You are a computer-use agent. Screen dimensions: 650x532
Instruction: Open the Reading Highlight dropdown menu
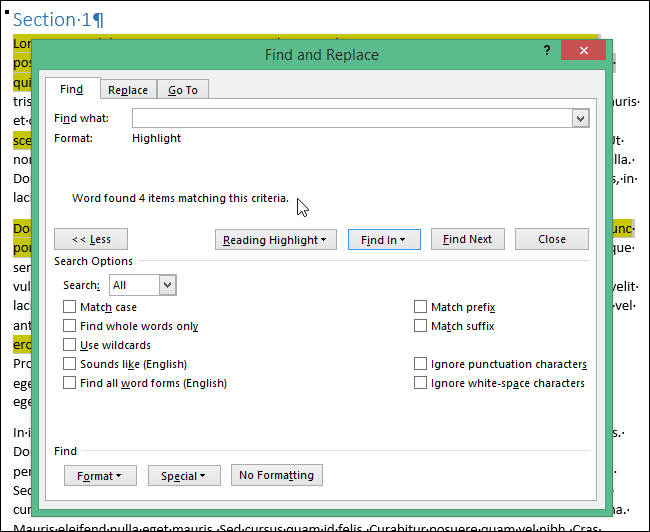pos(276,240)
